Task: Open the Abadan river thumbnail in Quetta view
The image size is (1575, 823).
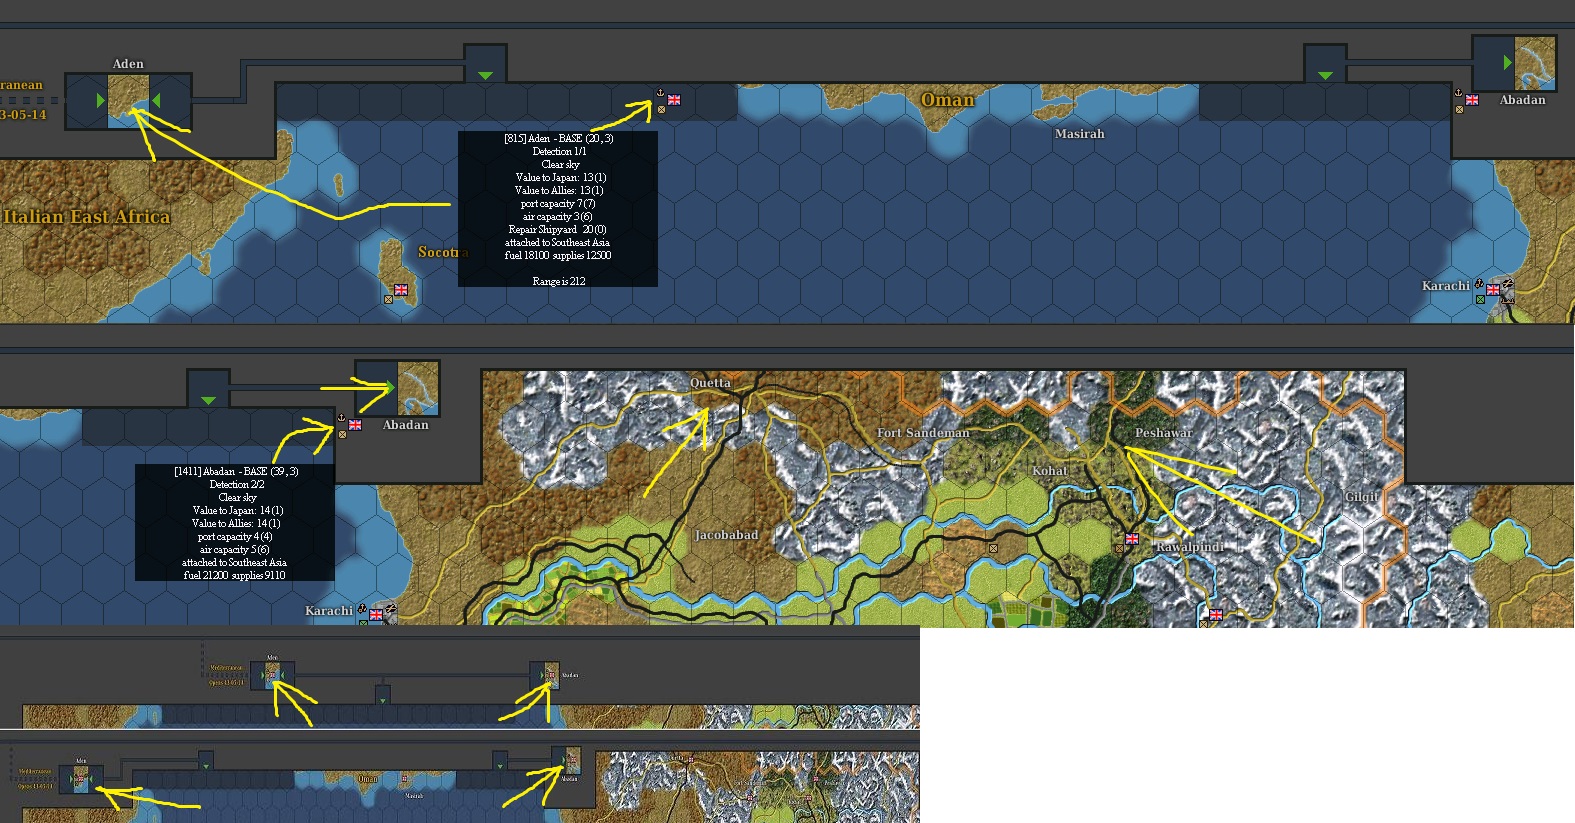Action: point(418,387)
